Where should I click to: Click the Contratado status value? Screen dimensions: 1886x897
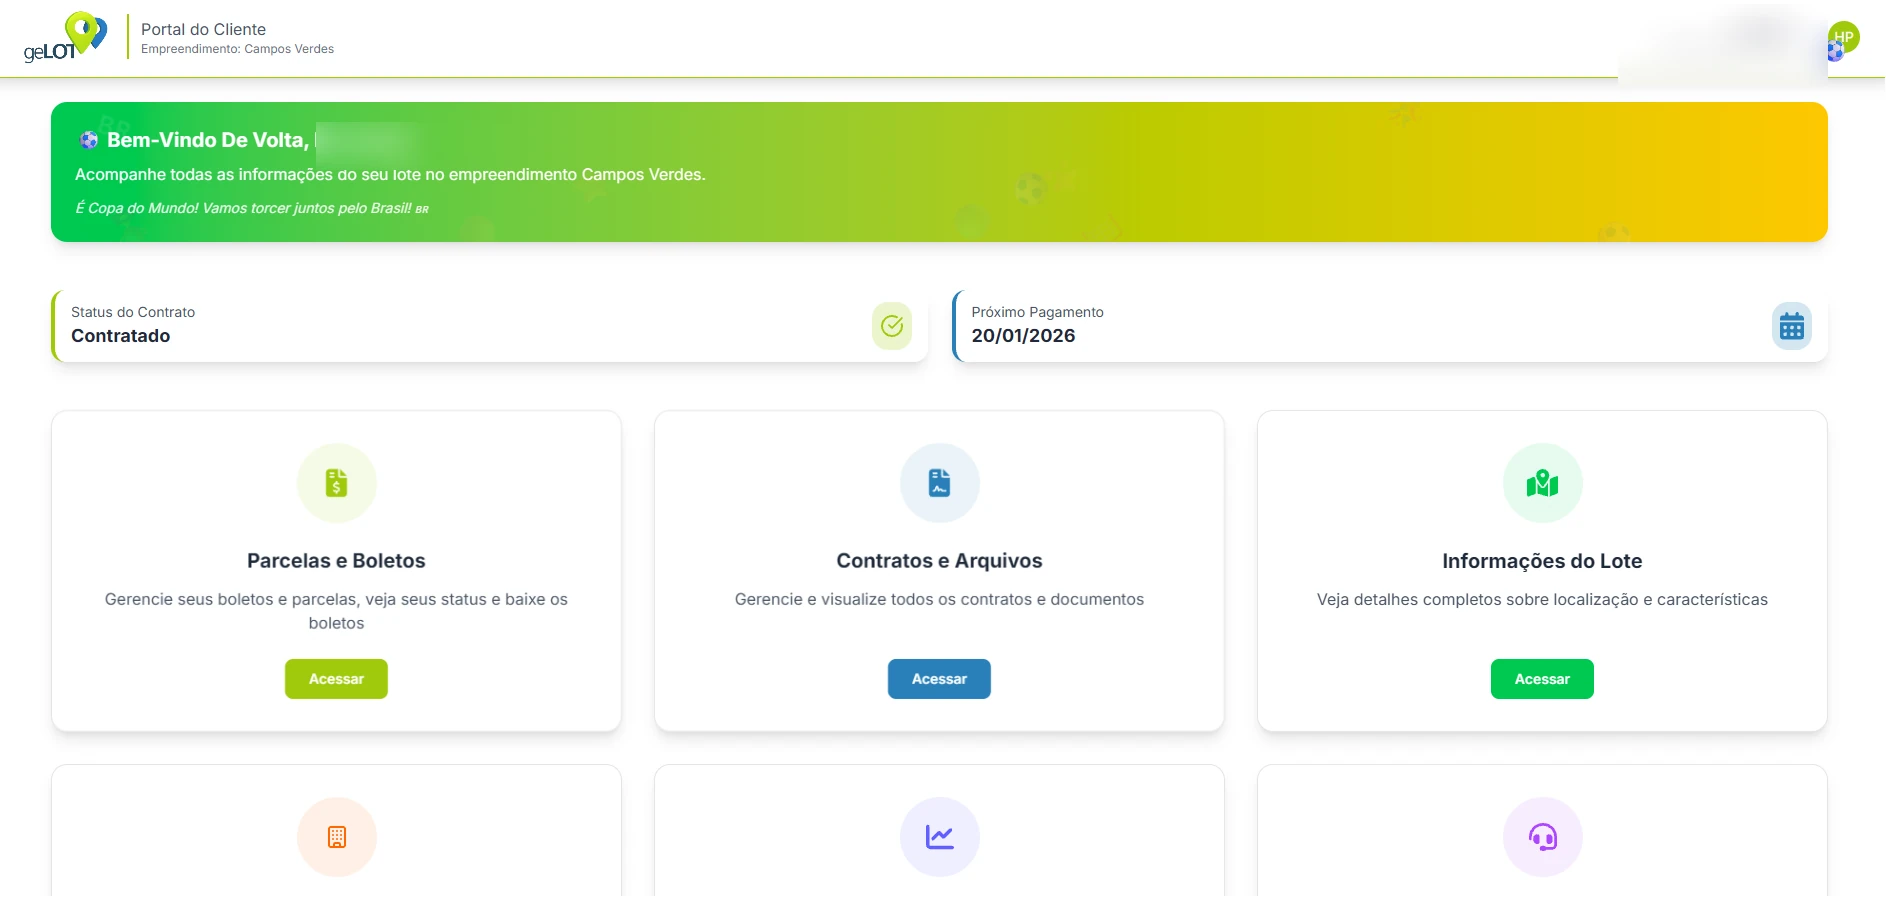(x=120, y=336)
